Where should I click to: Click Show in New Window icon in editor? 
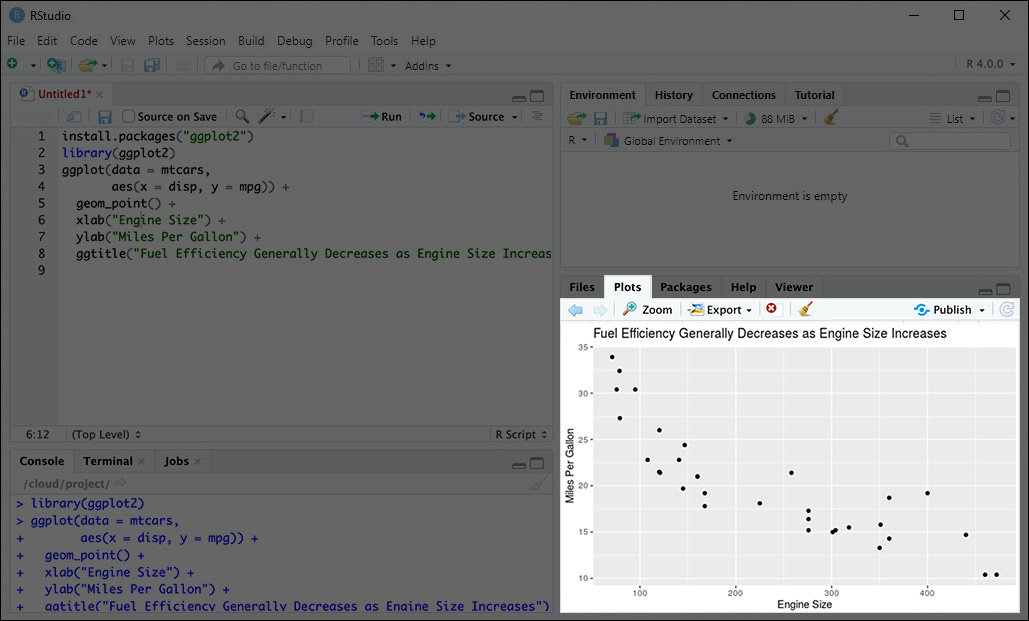coord(74,117)
